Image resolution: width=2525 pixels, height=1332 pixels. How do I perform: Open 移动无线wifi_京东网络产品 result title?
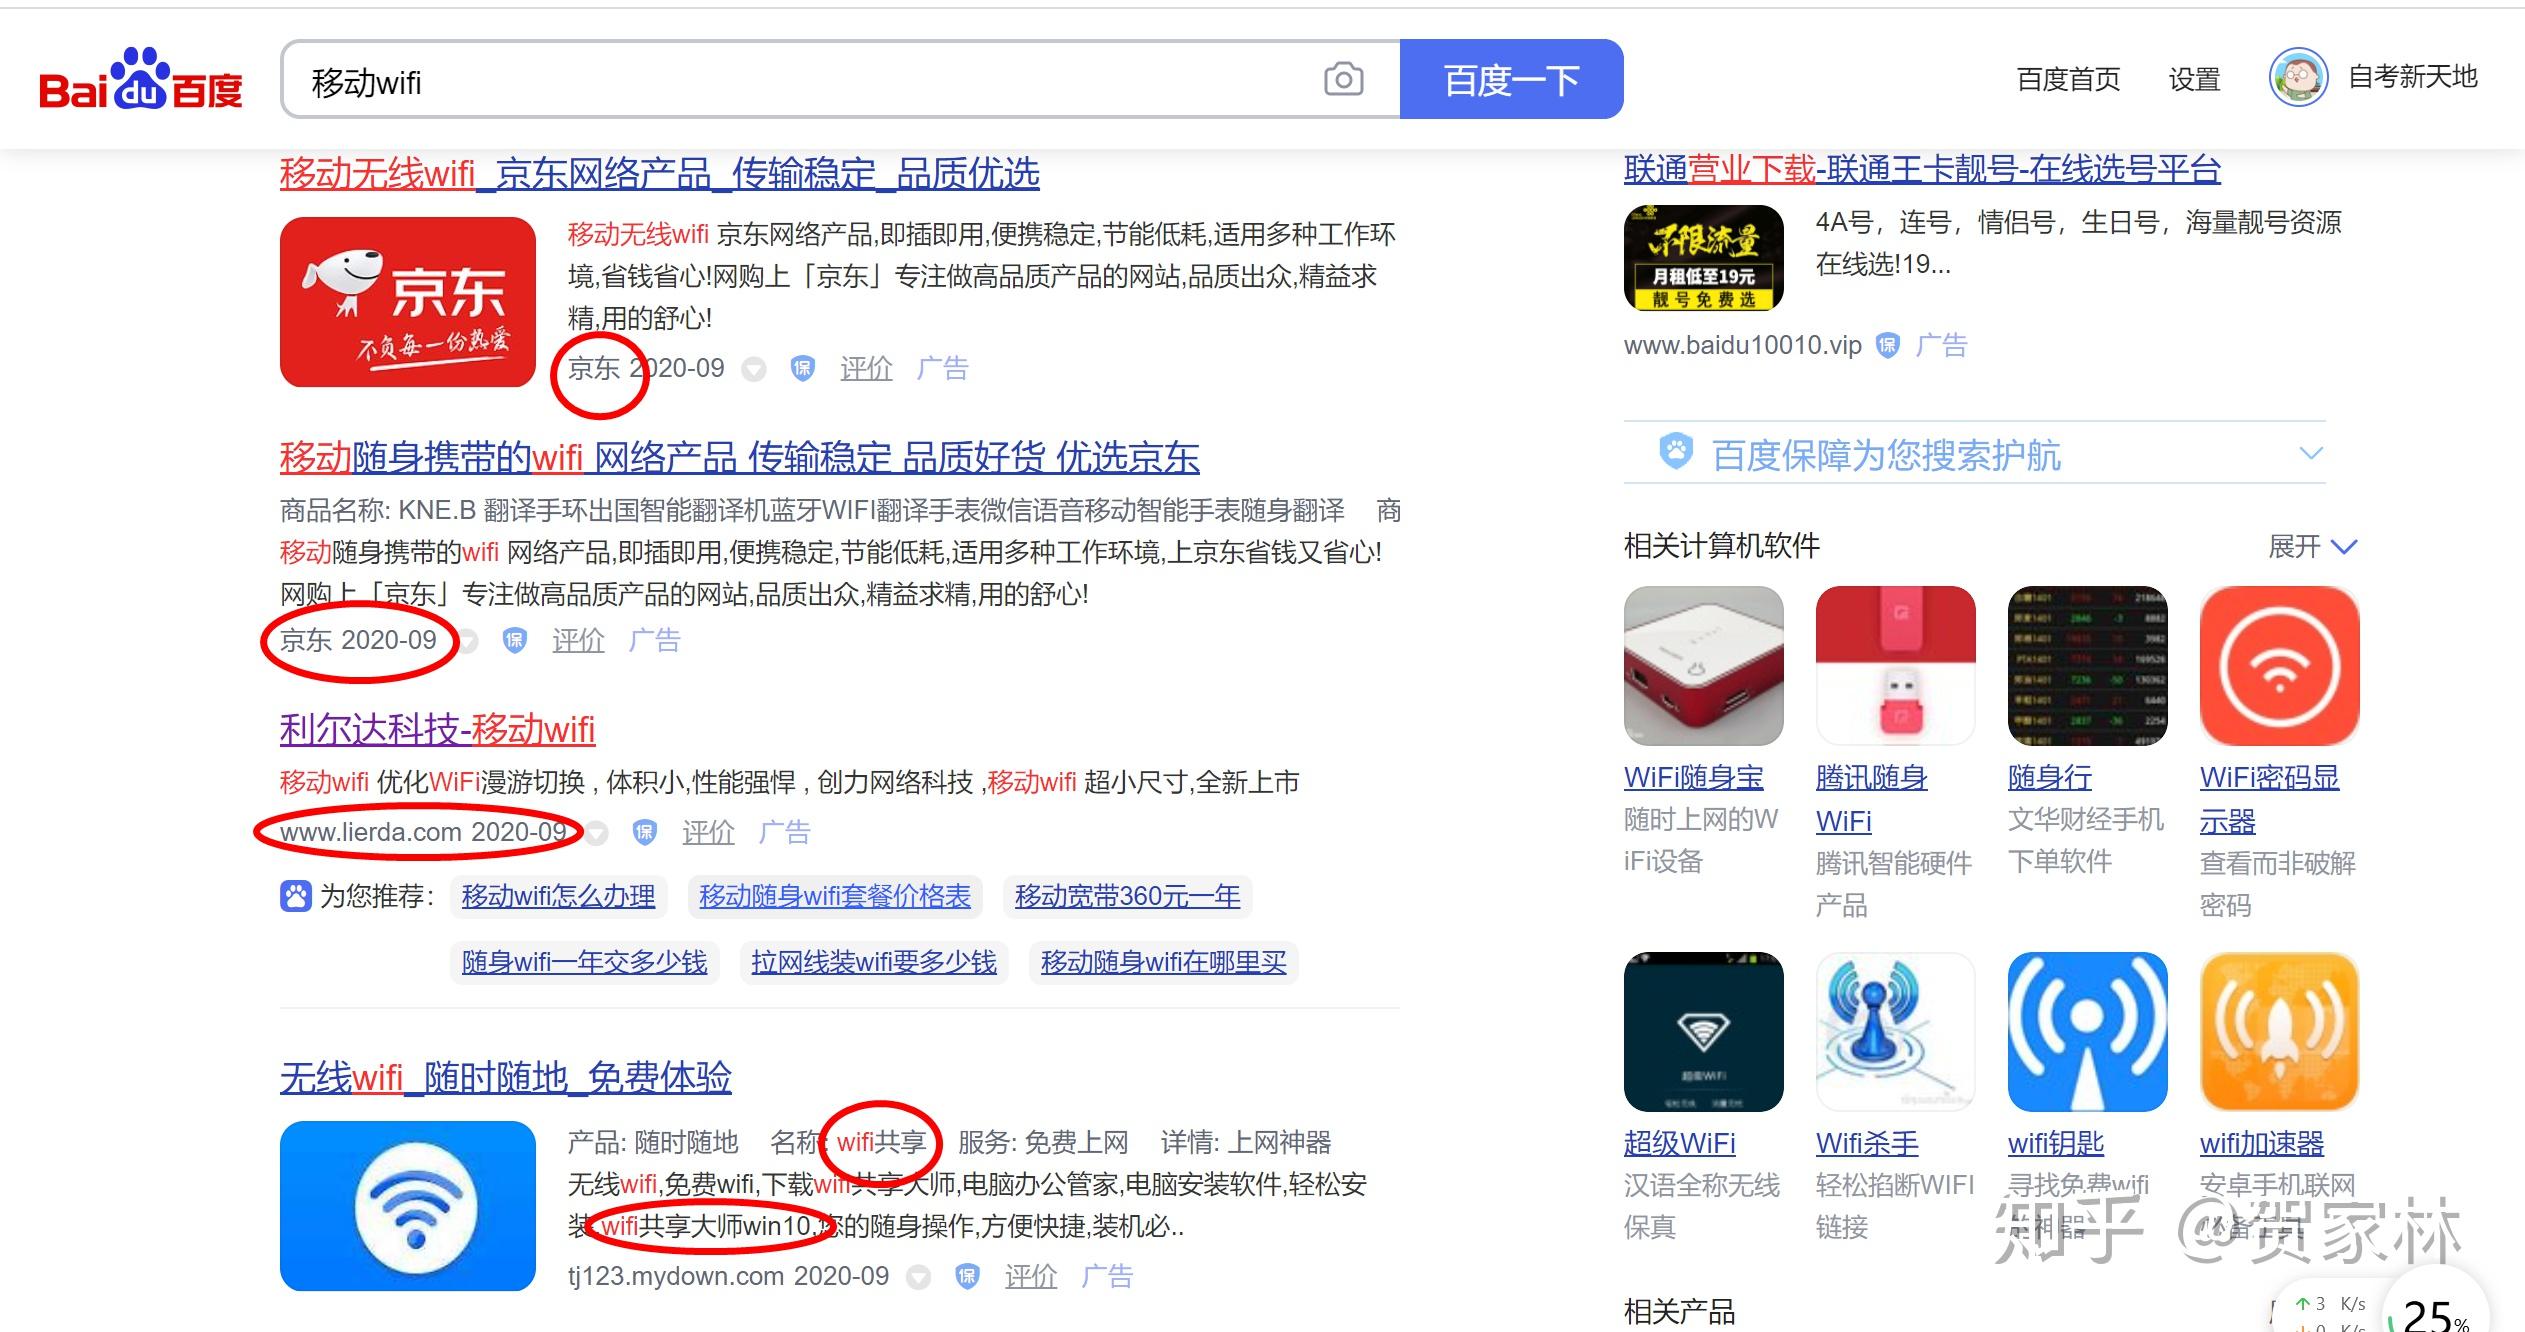click(x=659, y=173)
